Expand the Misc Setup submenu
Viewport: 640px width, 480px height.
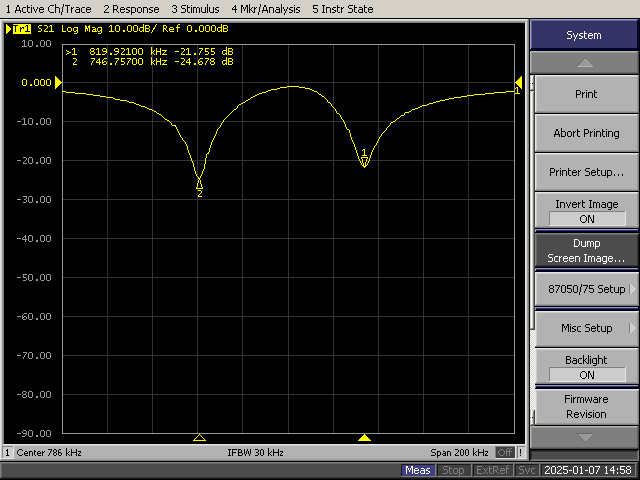(586, 328)
